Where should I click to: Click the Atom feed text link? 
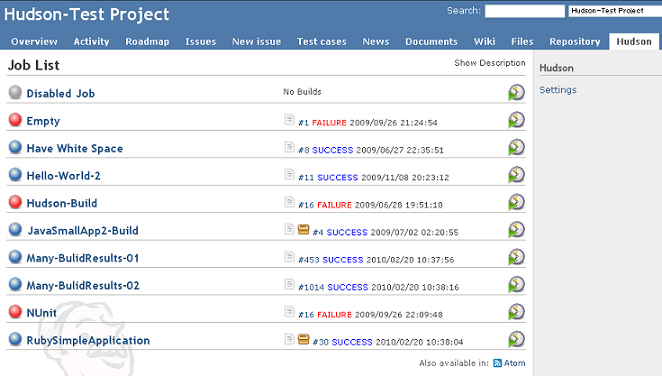pyautogui.click(x=515, y=363)
